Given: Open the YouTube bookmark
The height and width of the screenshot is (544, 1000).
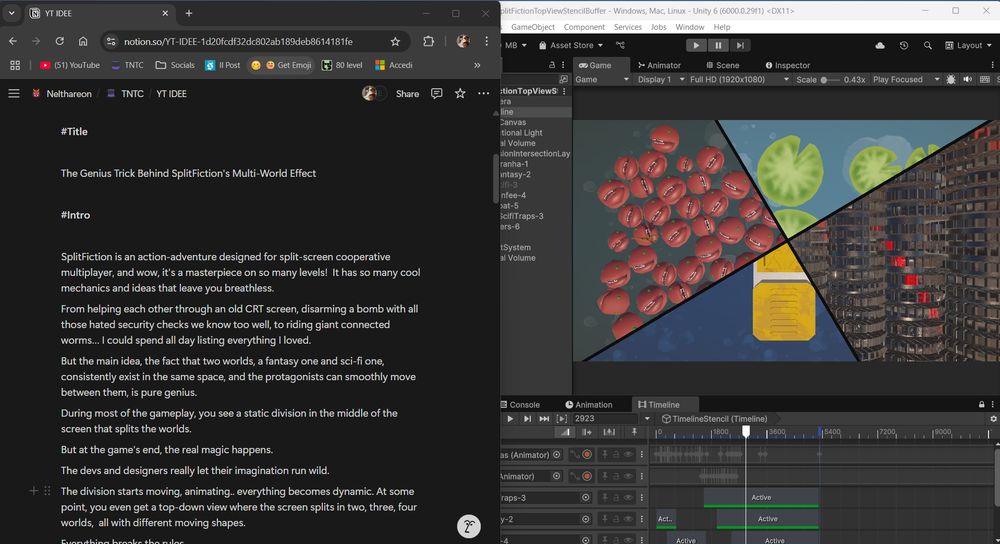Looking at the screenshot, I should click(x=70, y=65).
